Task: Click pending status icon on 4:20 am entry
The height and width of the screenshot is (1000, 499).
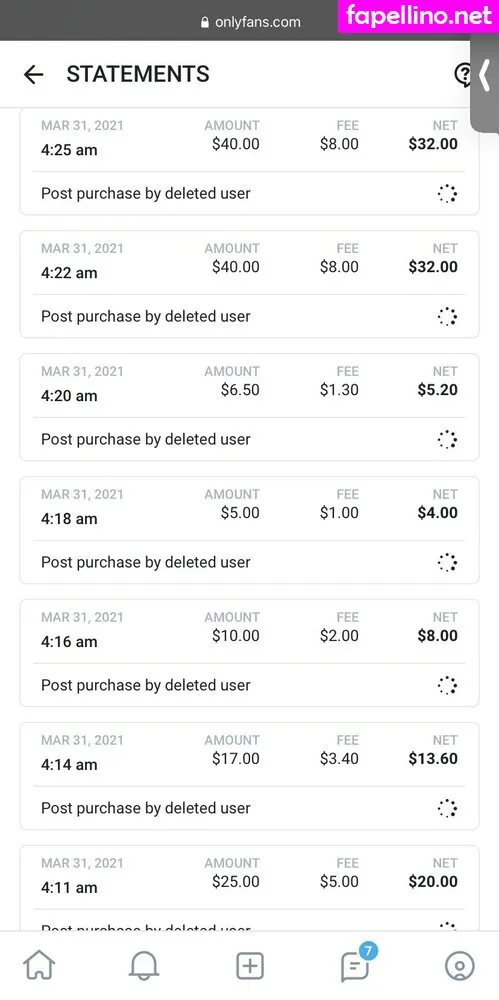Action: [x=447, y=439]
